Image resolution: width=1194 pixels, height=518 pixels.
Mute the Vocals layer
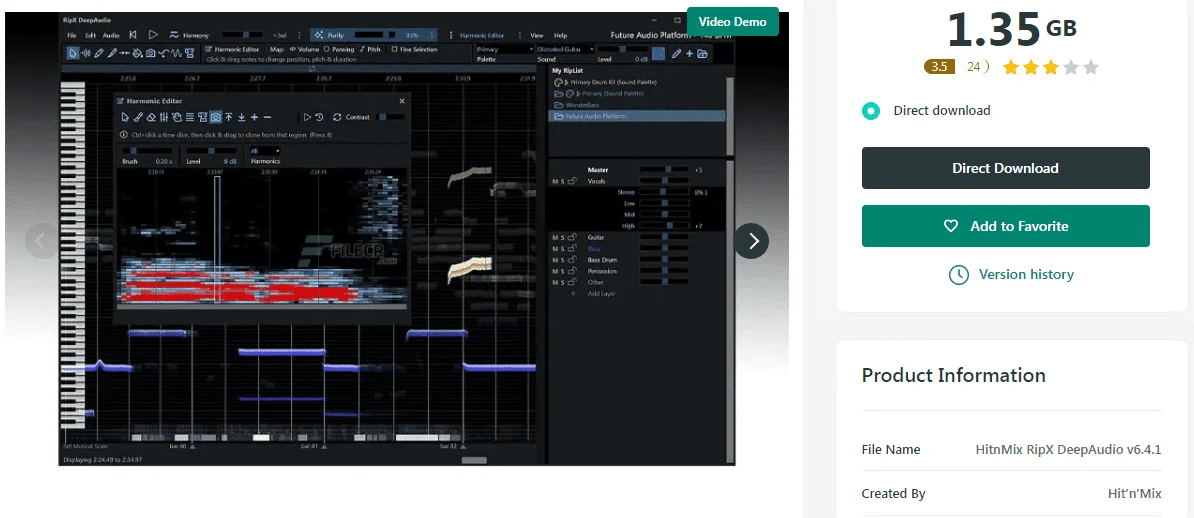click(x=555, y=181)
